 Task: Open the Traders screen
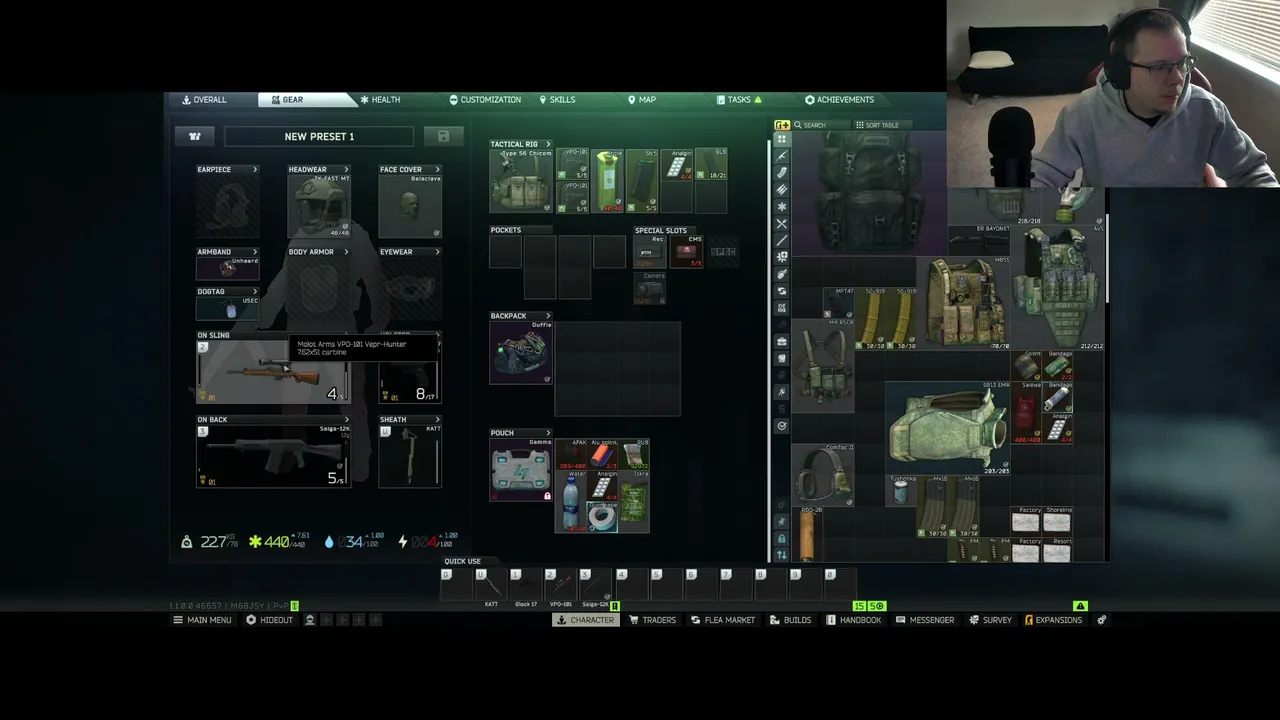(x=653, y=620)
